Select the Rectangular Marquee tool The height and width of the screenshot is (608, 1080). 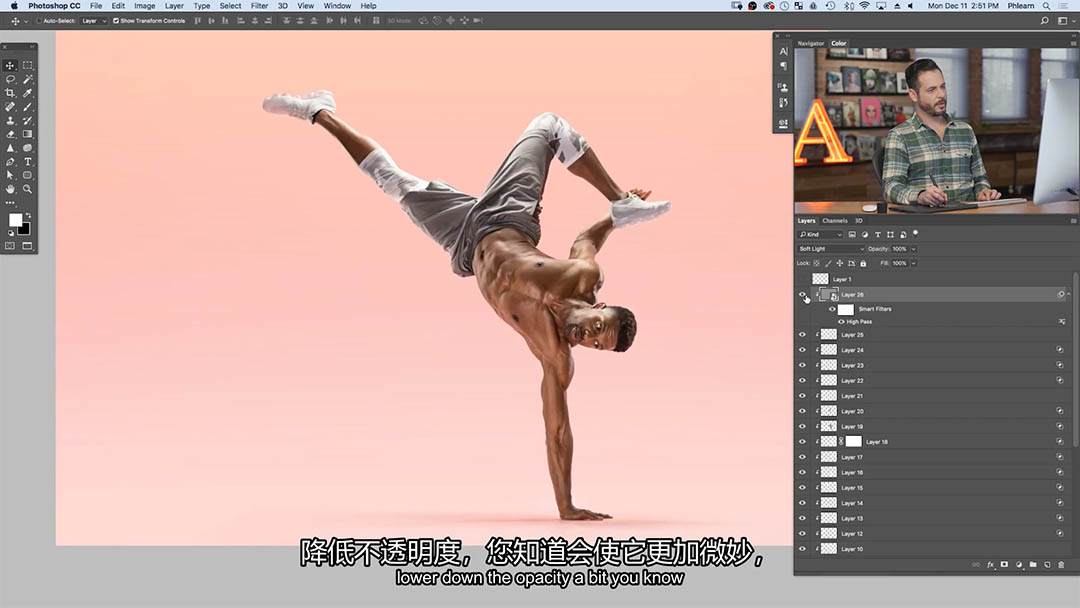point(28,65)
